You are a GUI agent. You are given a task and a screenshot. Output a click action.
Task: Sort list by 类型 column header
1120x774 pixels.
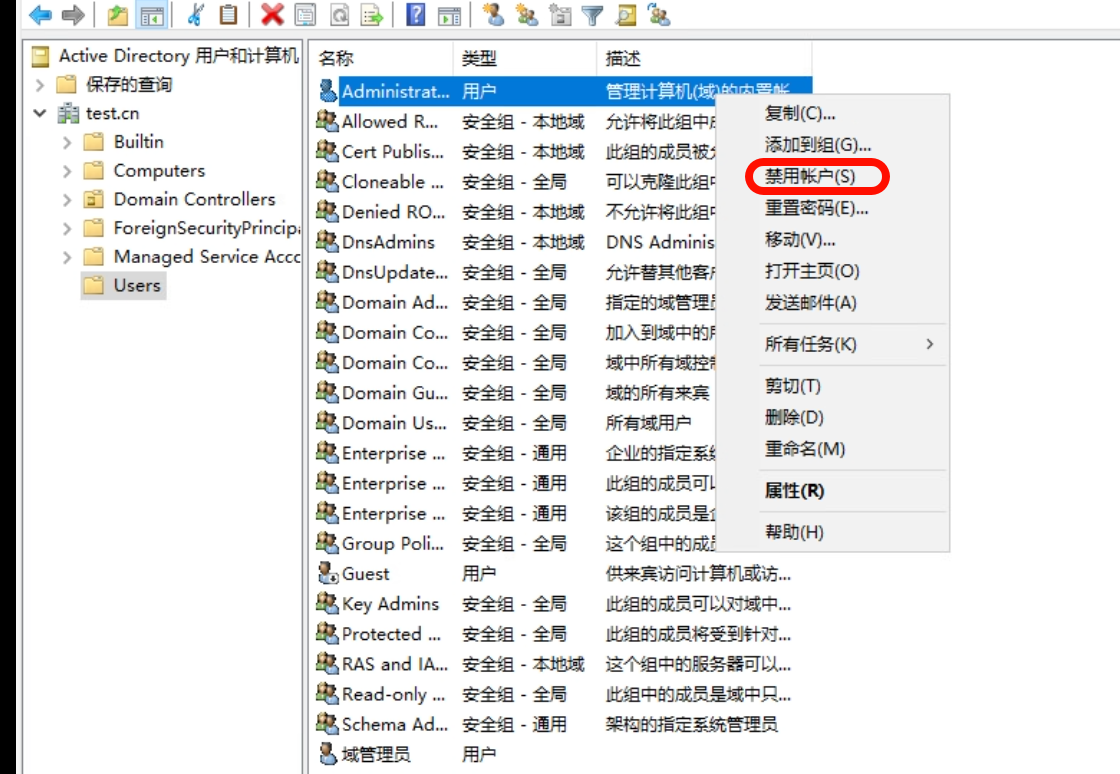coord(525,58)
